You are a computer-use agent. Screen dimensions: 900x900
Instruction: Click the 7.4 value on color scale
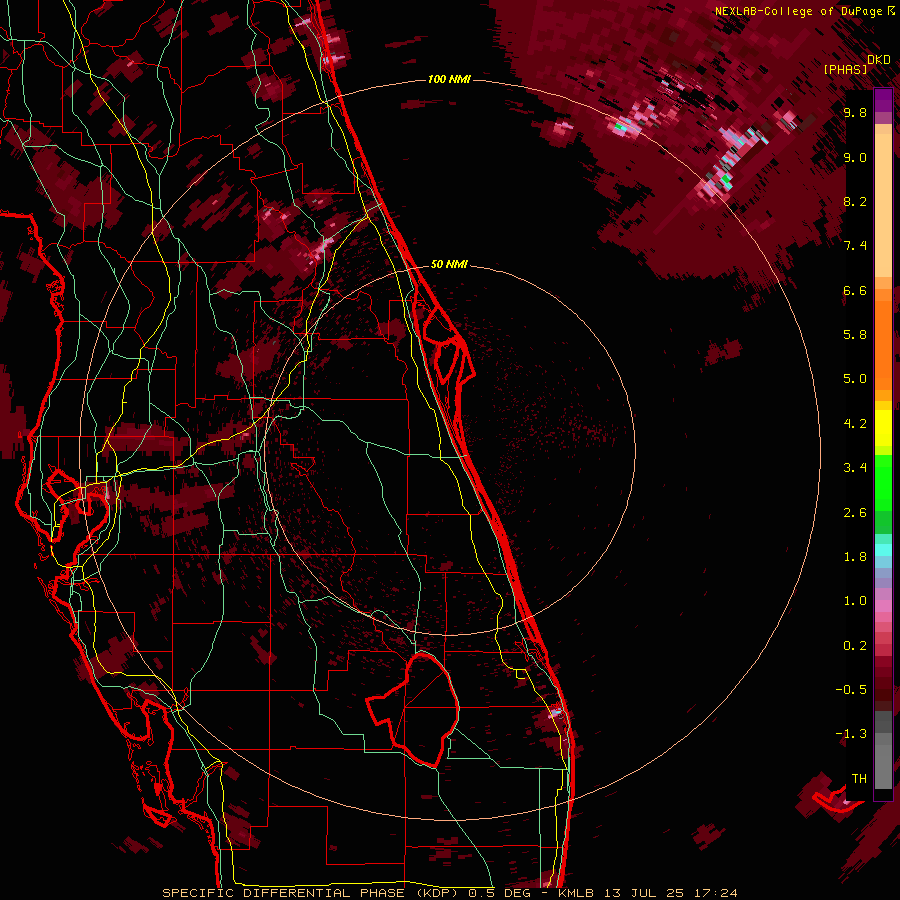[x=855, y=246]
